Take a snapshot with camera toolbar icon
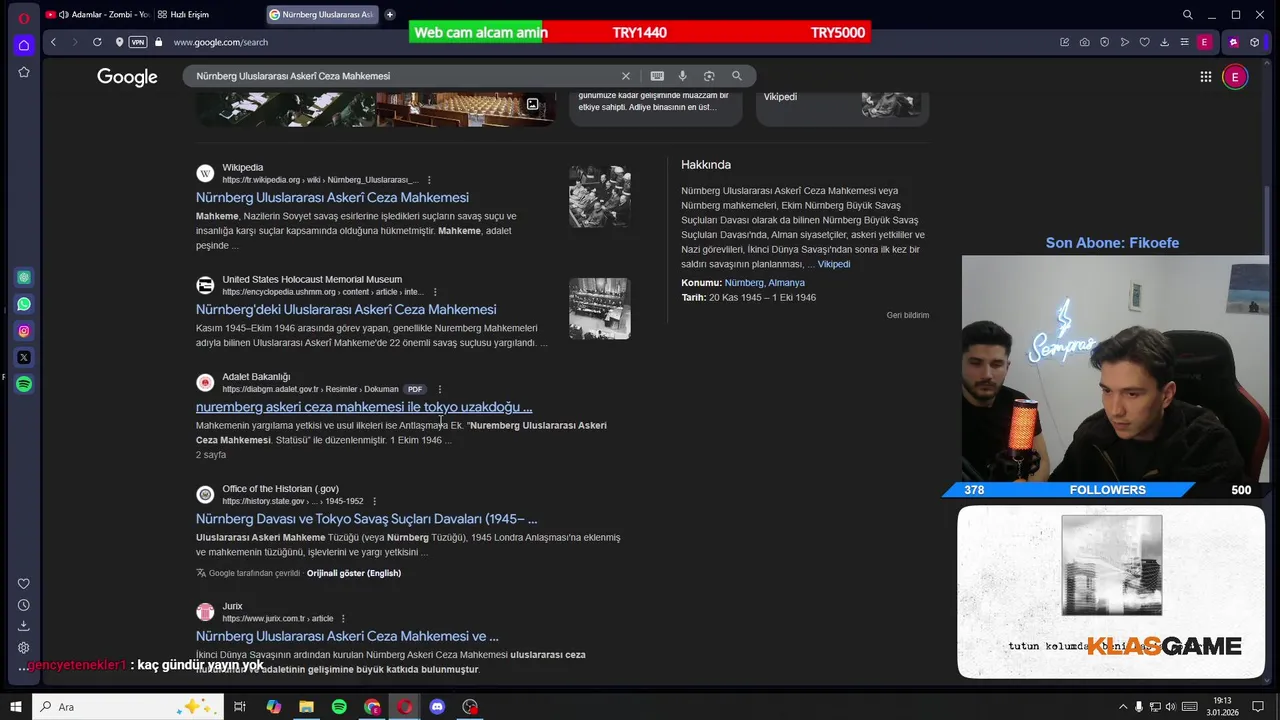Viewport: 1280px width, 720px height. pos(1085,42)
